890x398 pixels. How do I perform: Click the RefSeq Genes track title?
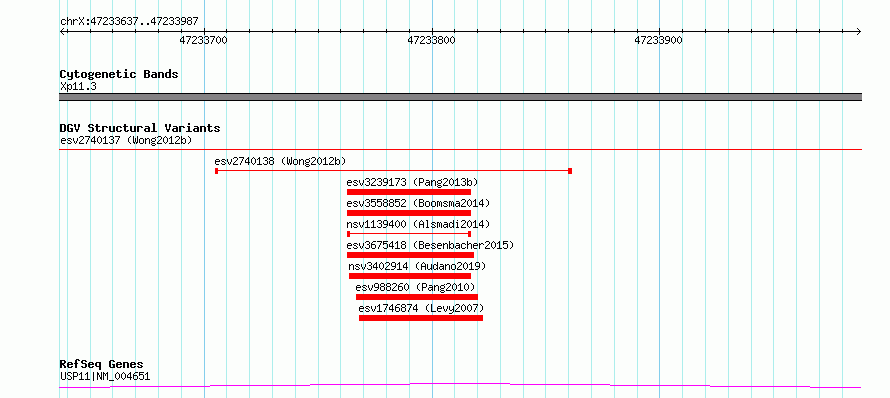pos(101,365)
